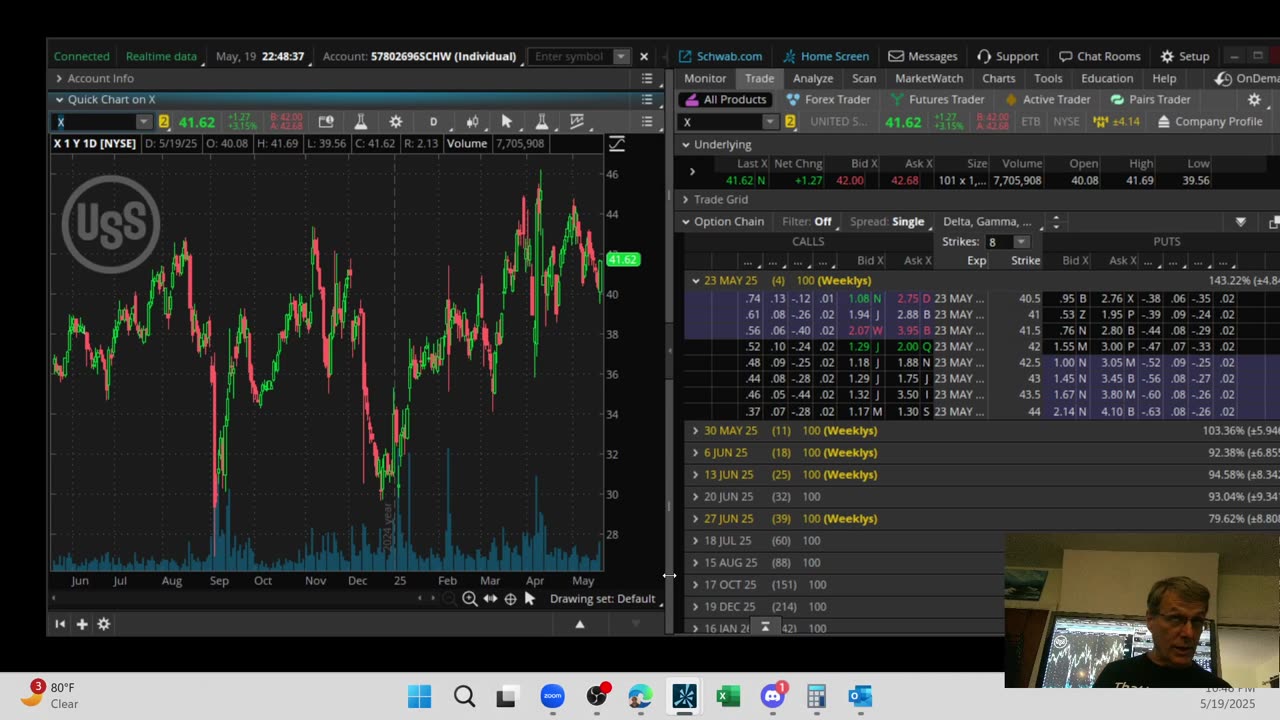1280x720 pixels.
Task: Open the Schwab.com link
Action: pos(720,56)
